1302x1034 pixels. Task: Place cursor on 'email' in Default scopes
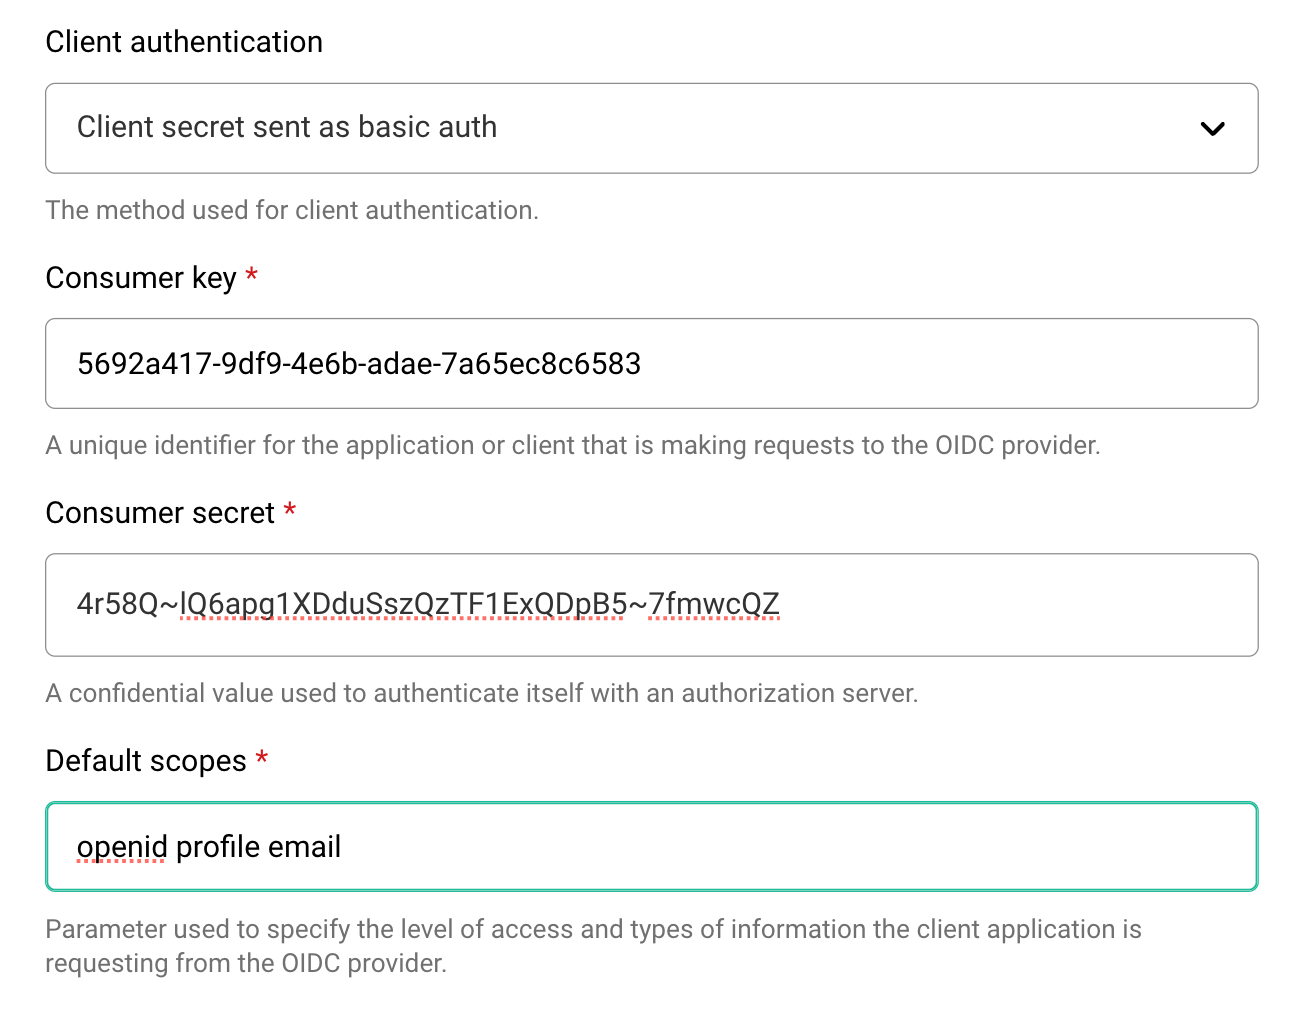(304, 847)
